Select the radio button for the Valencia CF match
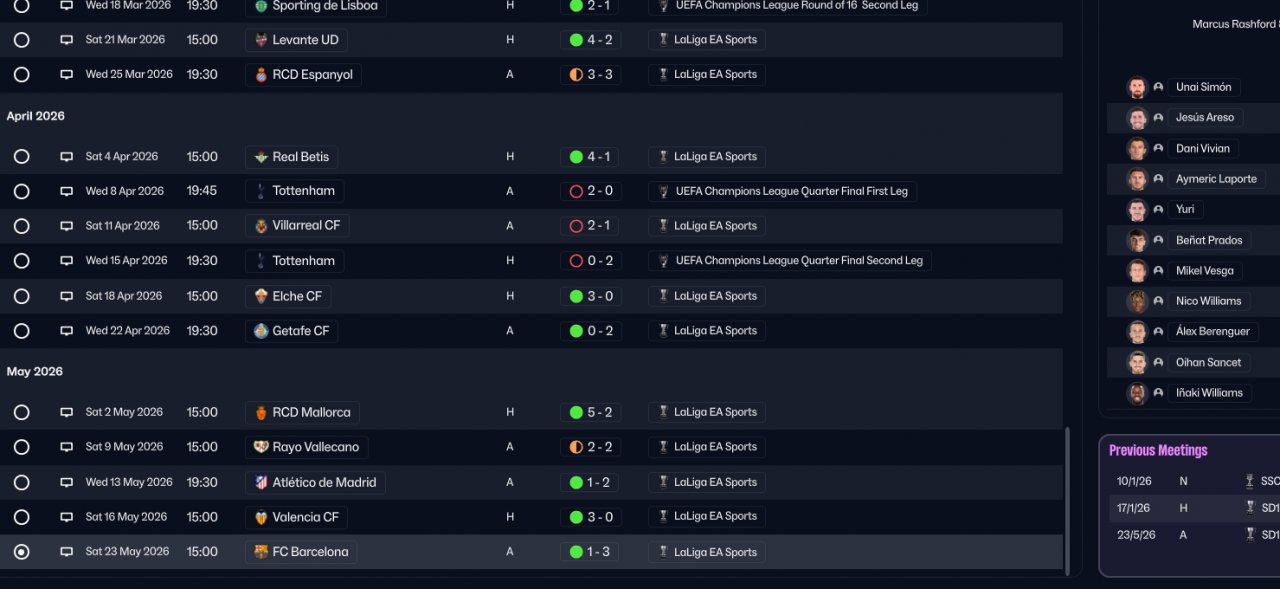Image resolution: width=1280 pixels, height=589 pixels. tap(21, 517)
